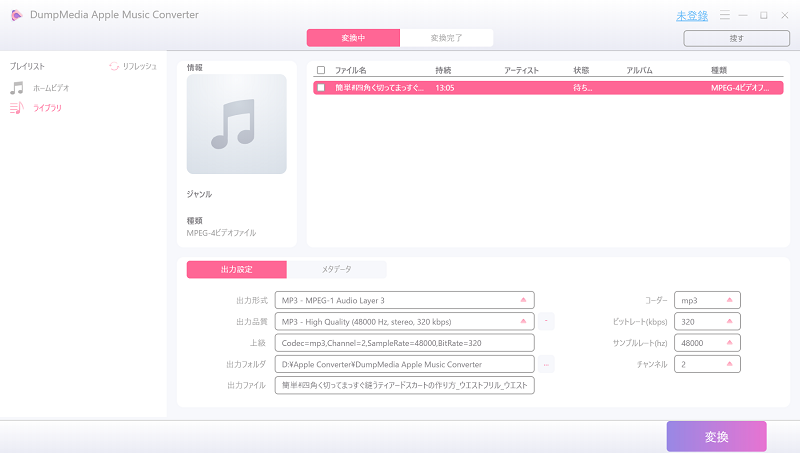This screenshot has height=453, width=800.
Task: Switch to the 変換完了 tab
Action: [x=446, y=38]
